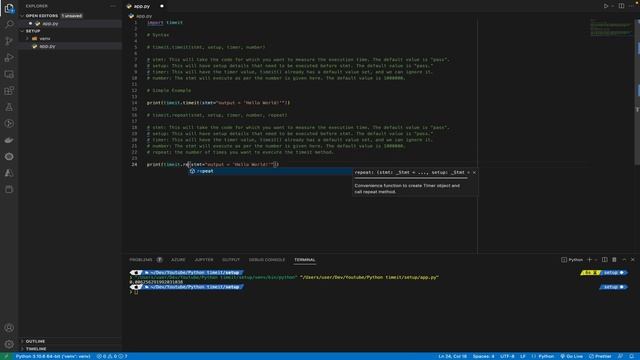
Task: Switch to the Output panel tab
Action: click(x=231, y=260)
